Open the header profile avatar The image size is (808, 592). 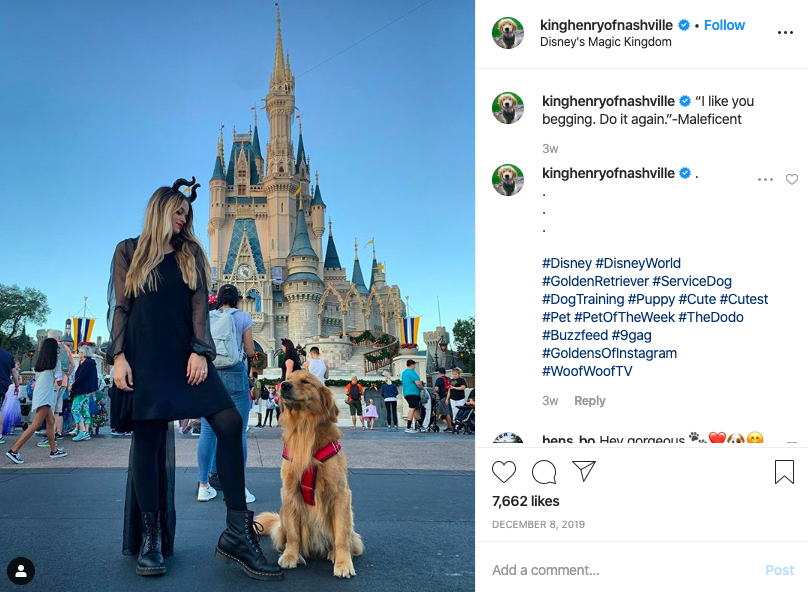pyautogui.click(x=508, y=33)
